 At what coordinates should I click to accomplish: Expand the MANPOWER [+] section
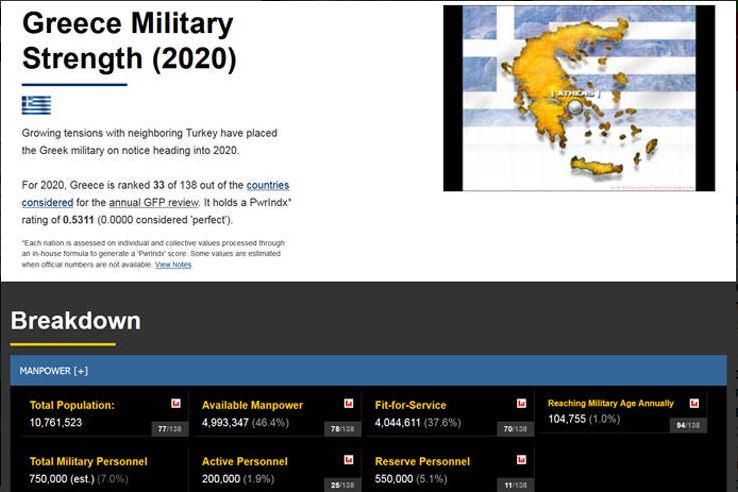tap(54, 371)
